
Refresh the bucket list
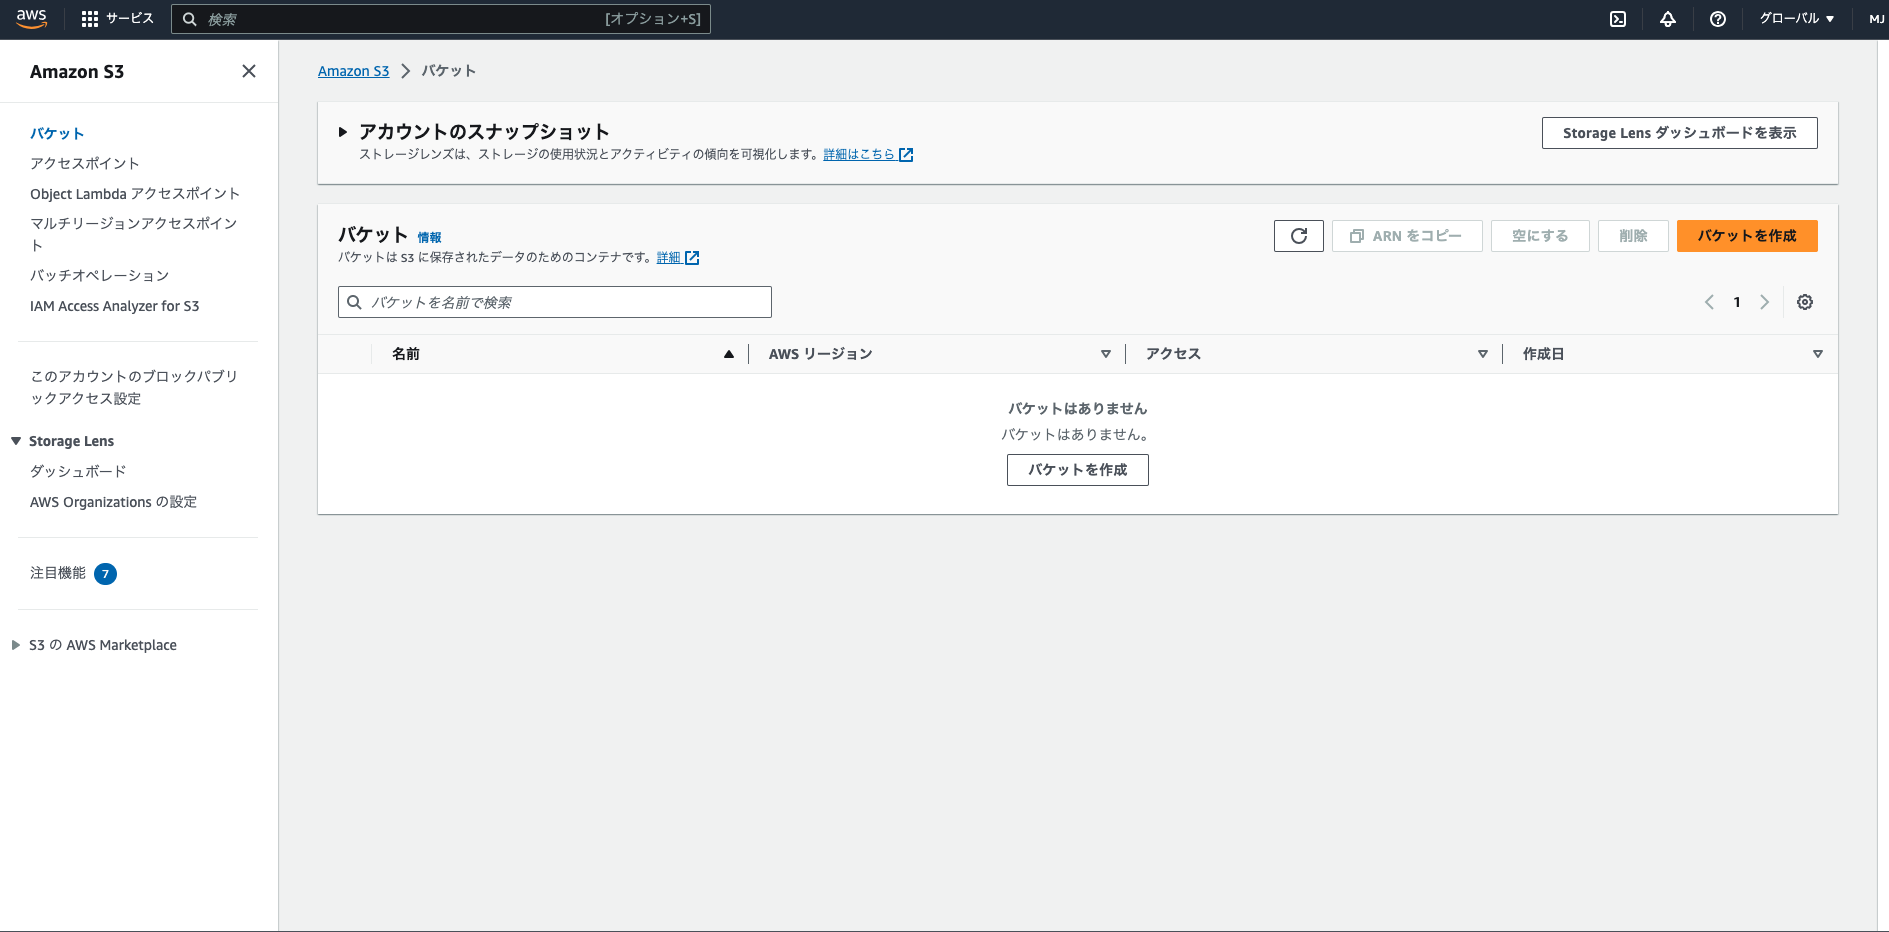click(x=1299, y=236)
